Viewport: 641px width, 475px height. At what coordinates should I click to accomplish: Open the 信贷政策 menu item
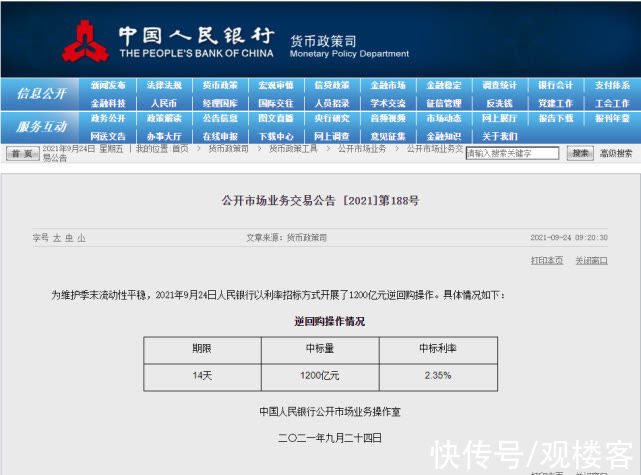coord(332,85)
